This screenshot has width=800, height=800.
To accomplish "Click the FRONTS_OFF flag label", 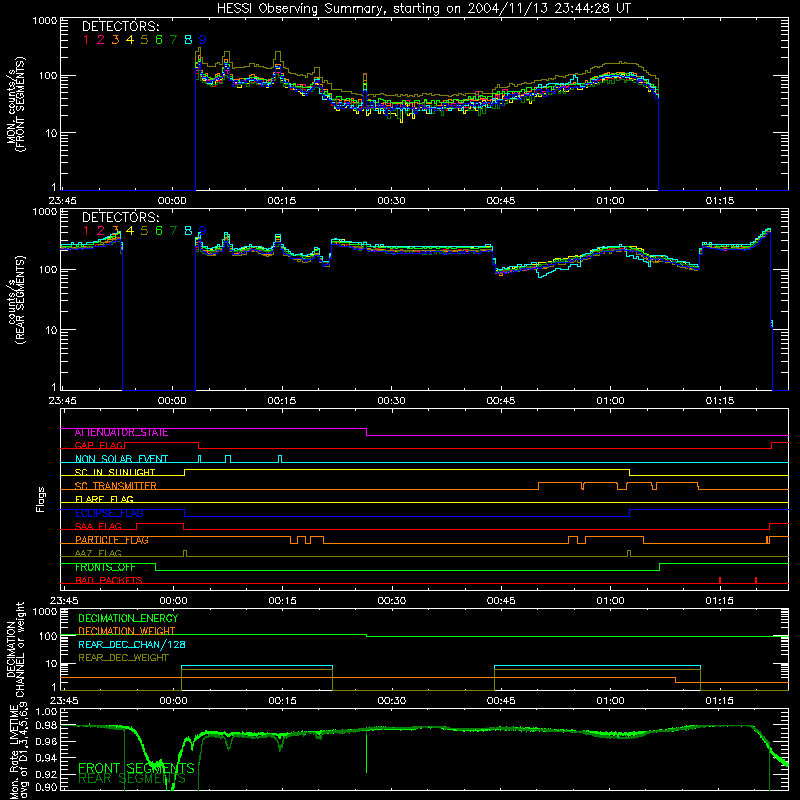I will [105, 567].
